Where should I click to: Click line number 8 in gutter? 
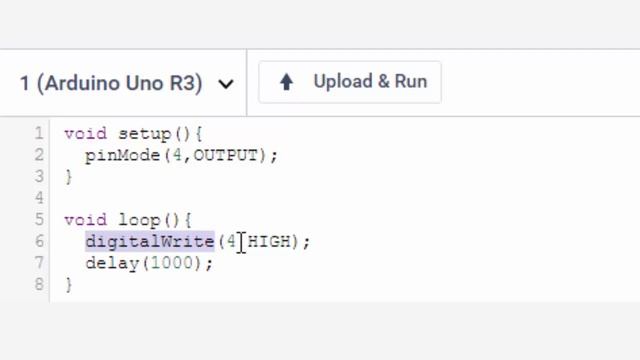coord(39,284)
